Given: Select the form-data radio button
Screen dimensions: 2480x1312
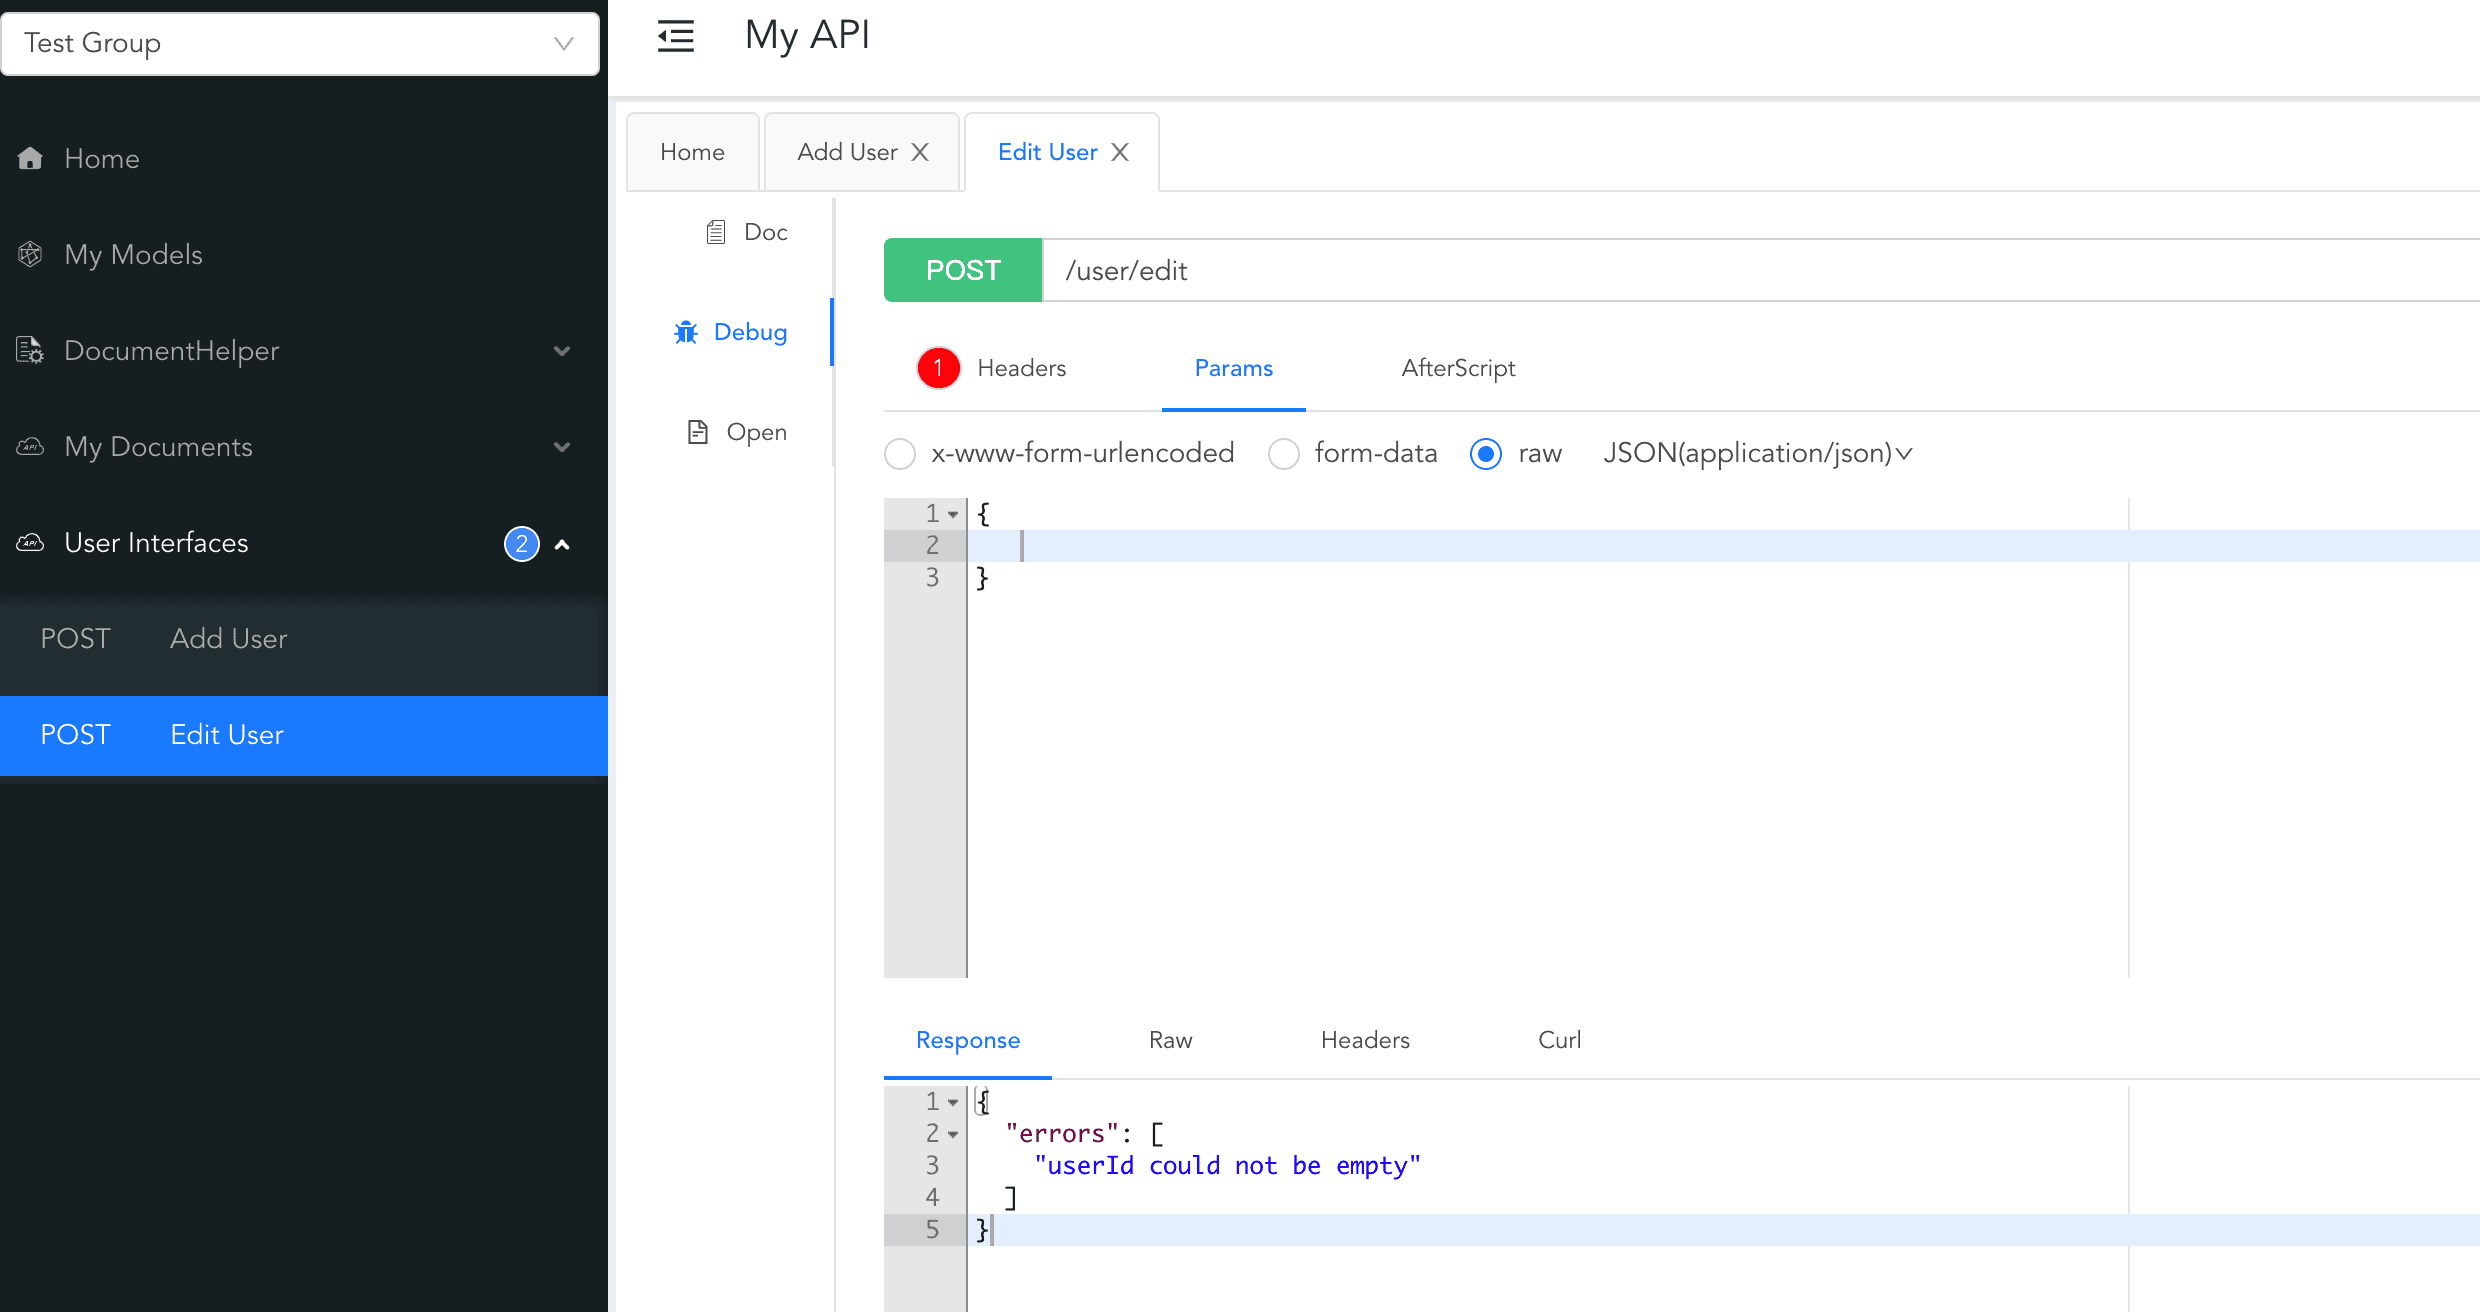Looking at the screenshot, I should pos(1284,453).
